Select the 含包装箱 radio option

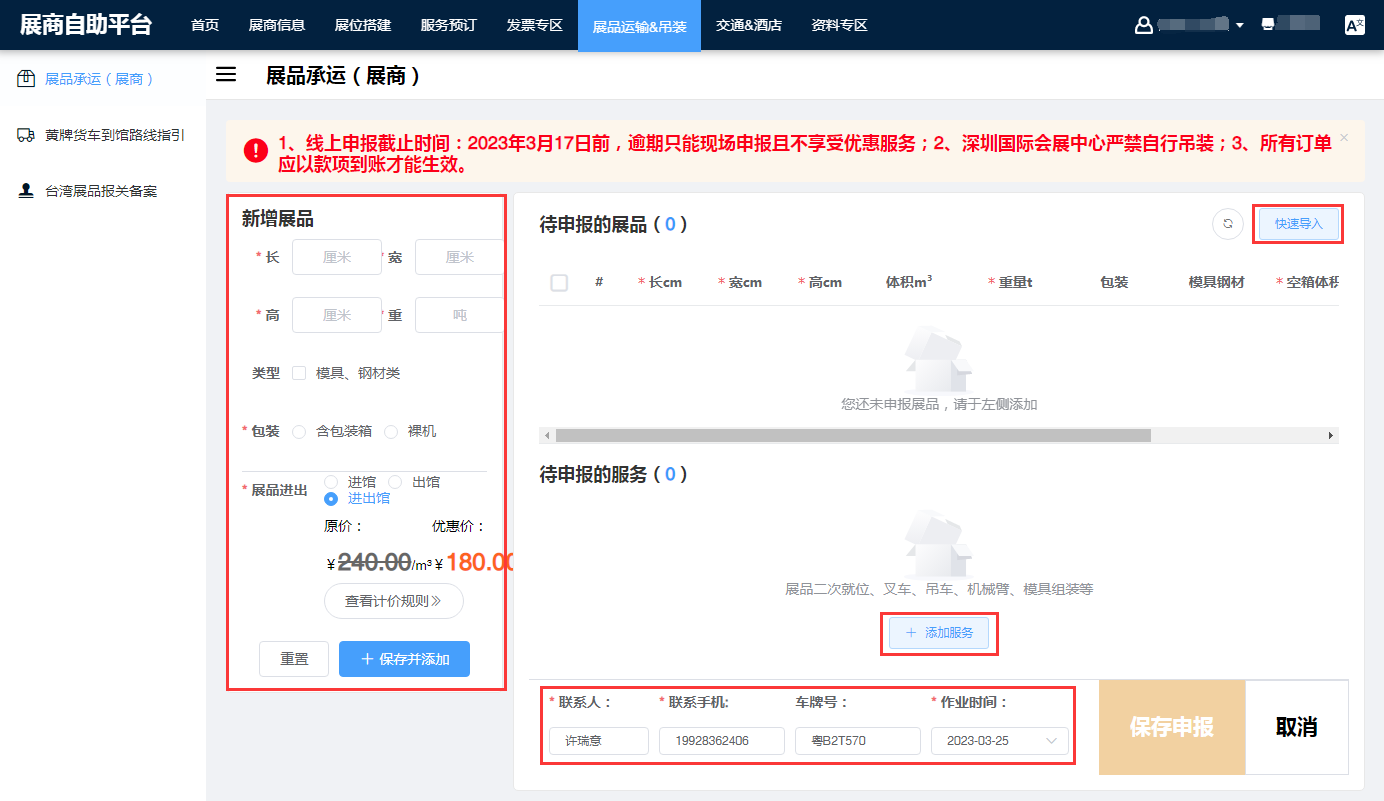[x=299, y=432]
